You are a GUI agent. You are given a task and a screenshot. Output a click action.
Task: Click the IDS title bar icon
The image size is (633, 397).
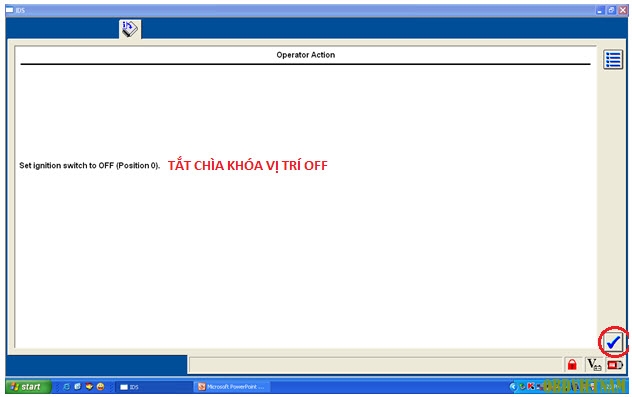10,10
